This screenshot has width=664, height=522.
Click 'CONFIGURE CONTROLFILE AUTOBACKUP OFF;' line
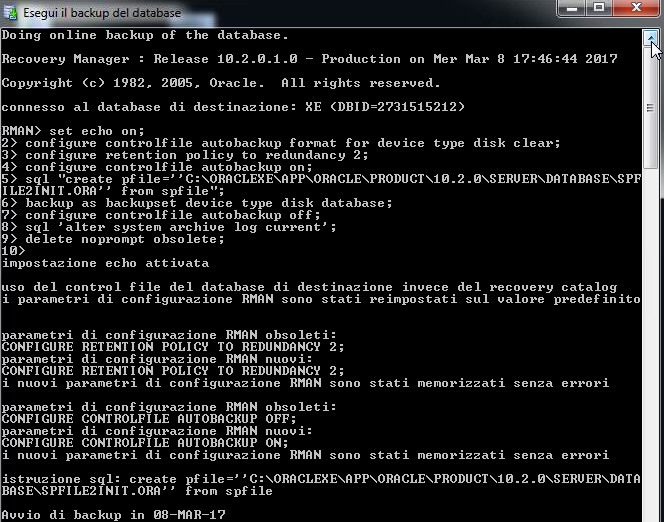[x=149, y=419]
